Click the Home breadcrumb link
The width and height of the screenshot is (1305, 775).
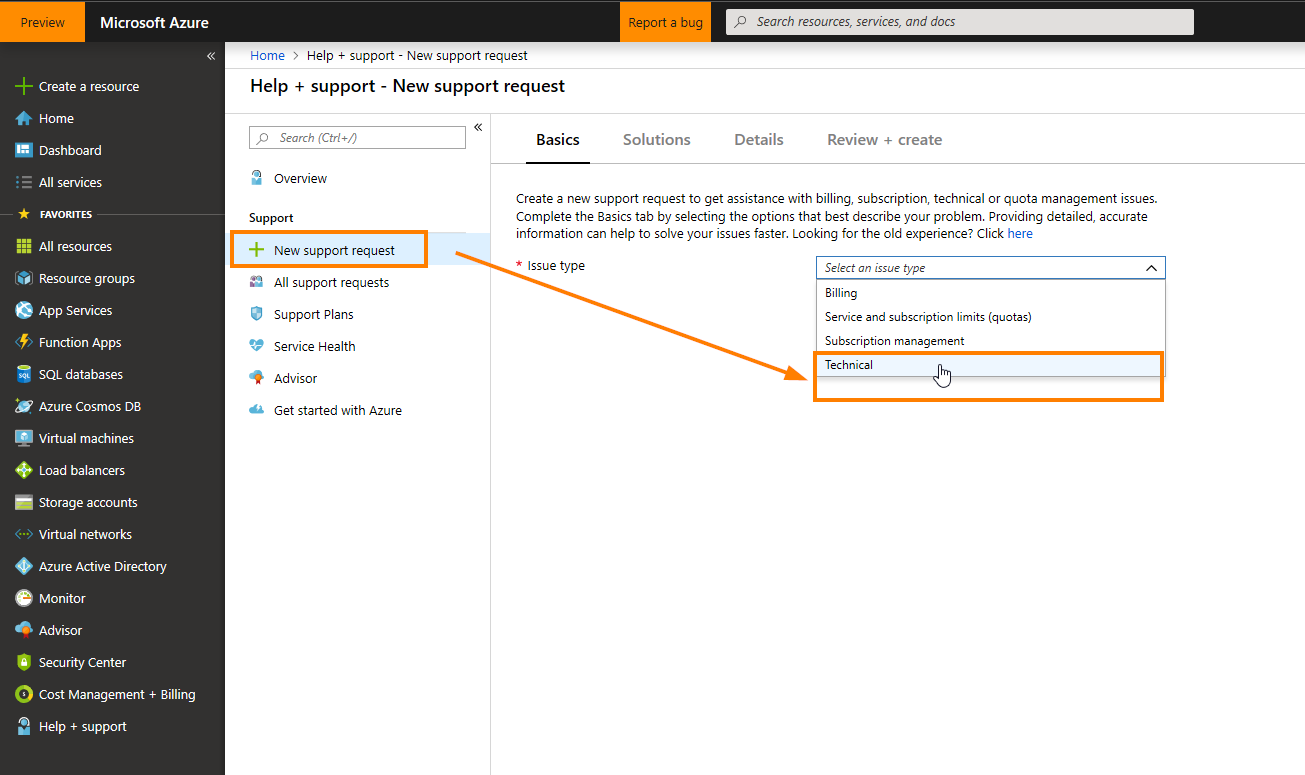click(x=268, y=56)
